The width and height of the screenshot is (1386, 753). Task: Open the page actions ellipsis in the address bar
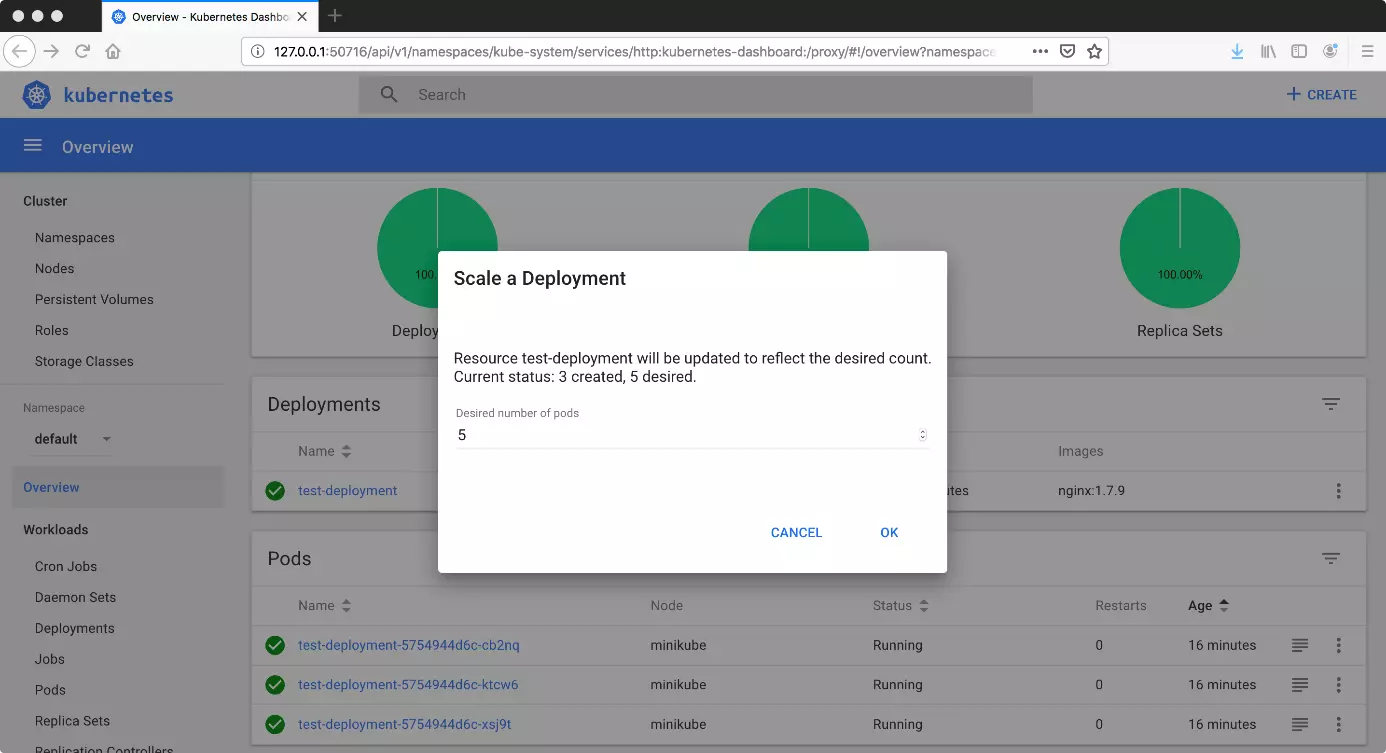(x=1040, y=51)
